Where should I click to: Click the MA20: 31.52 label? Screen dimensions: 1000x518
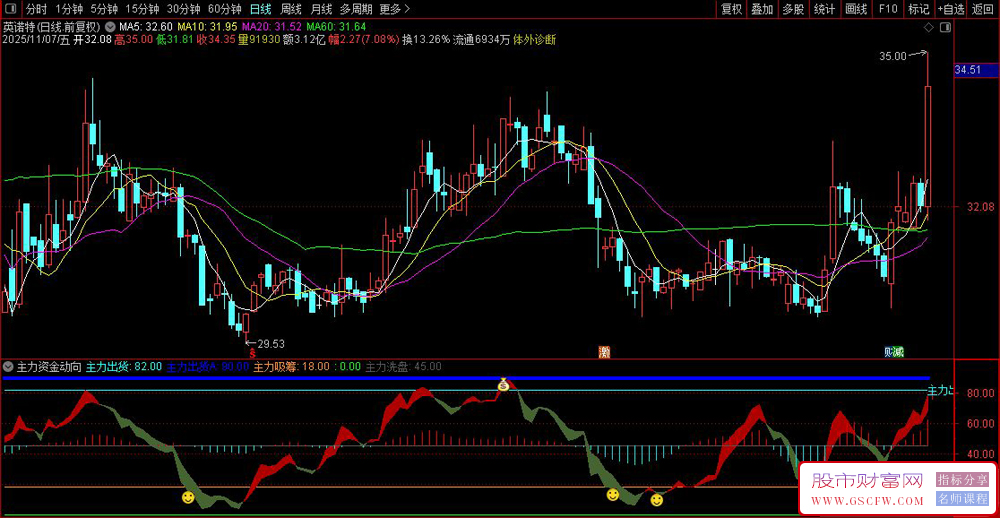[272, 27]
